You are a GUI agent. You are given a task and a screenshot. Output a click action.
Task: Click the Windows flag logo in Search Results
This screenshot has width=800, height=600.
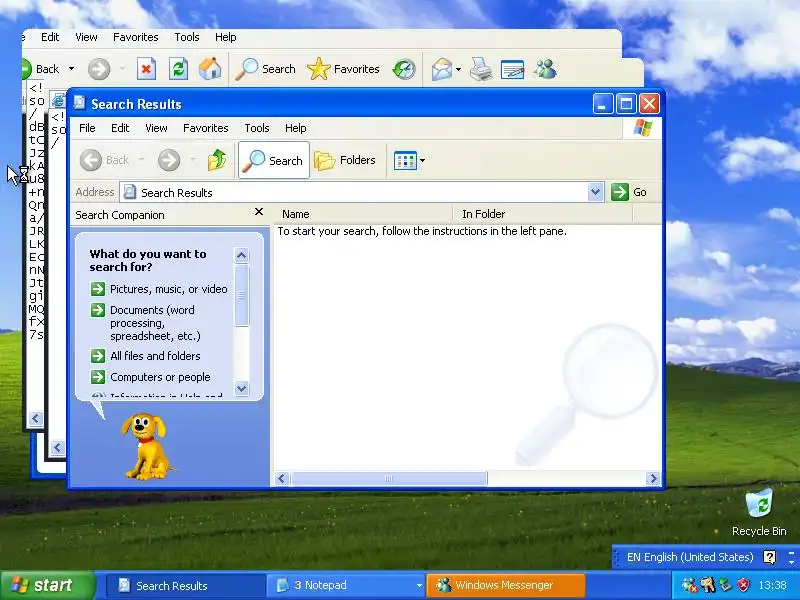pyautogui.click(x=642, y=128)
